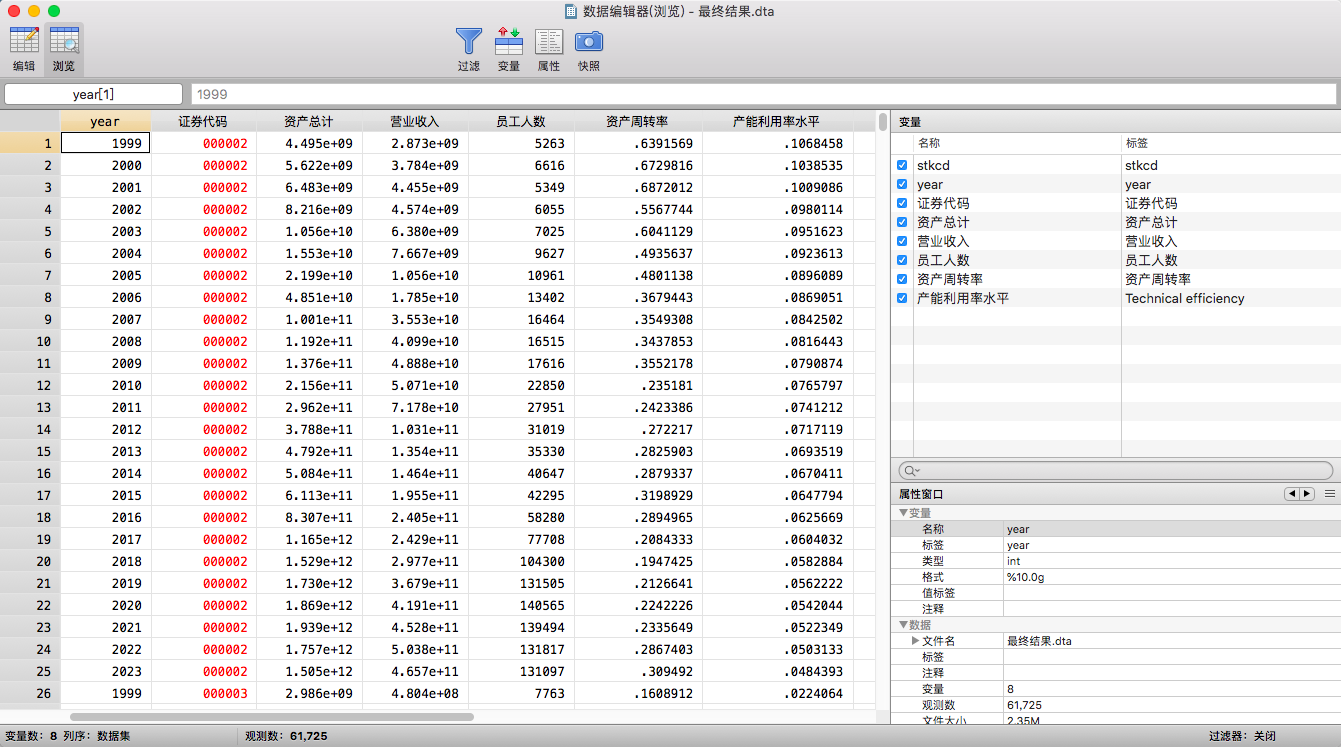Collapse the 数据 section in properties window
Screen dimensions: 1341x747
903,625
